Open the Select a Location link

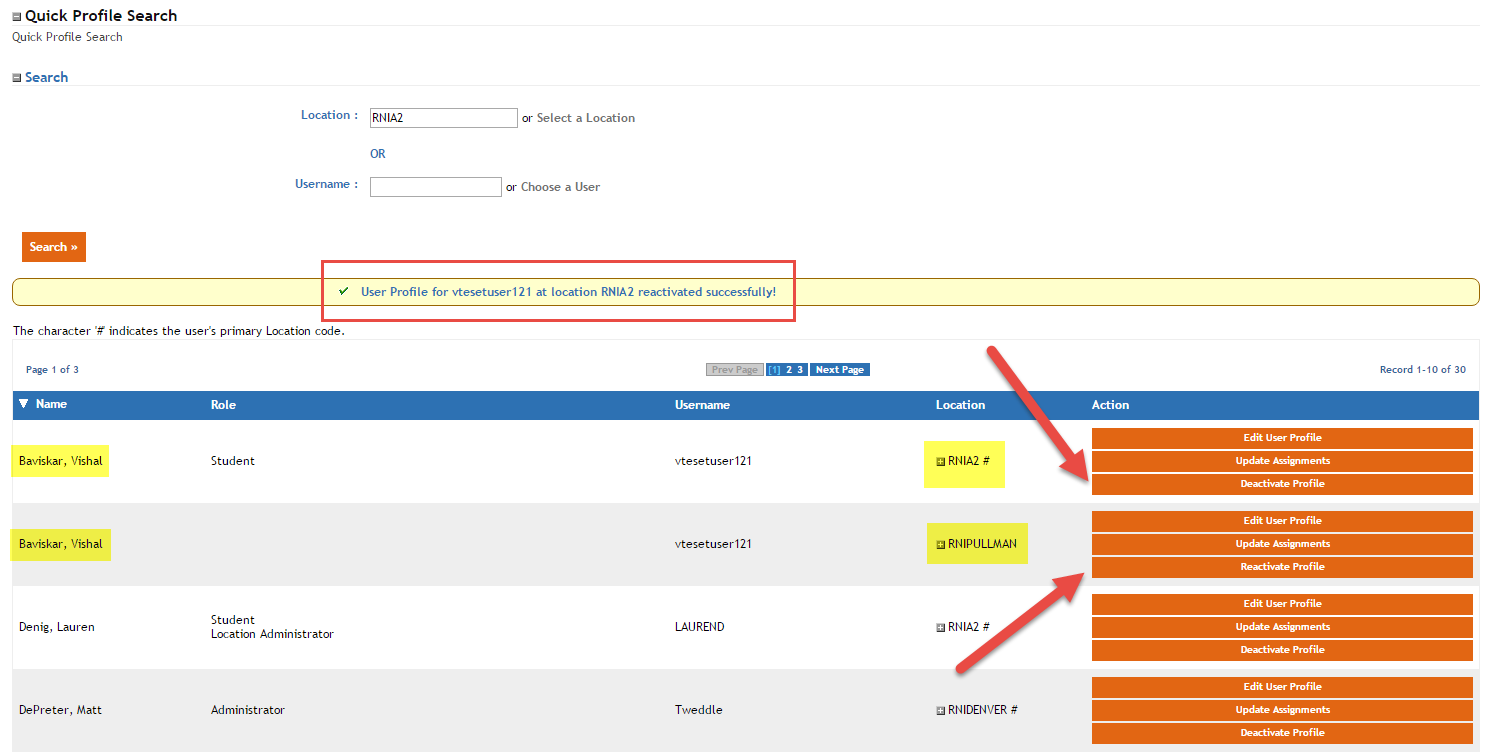click(585, 118)
